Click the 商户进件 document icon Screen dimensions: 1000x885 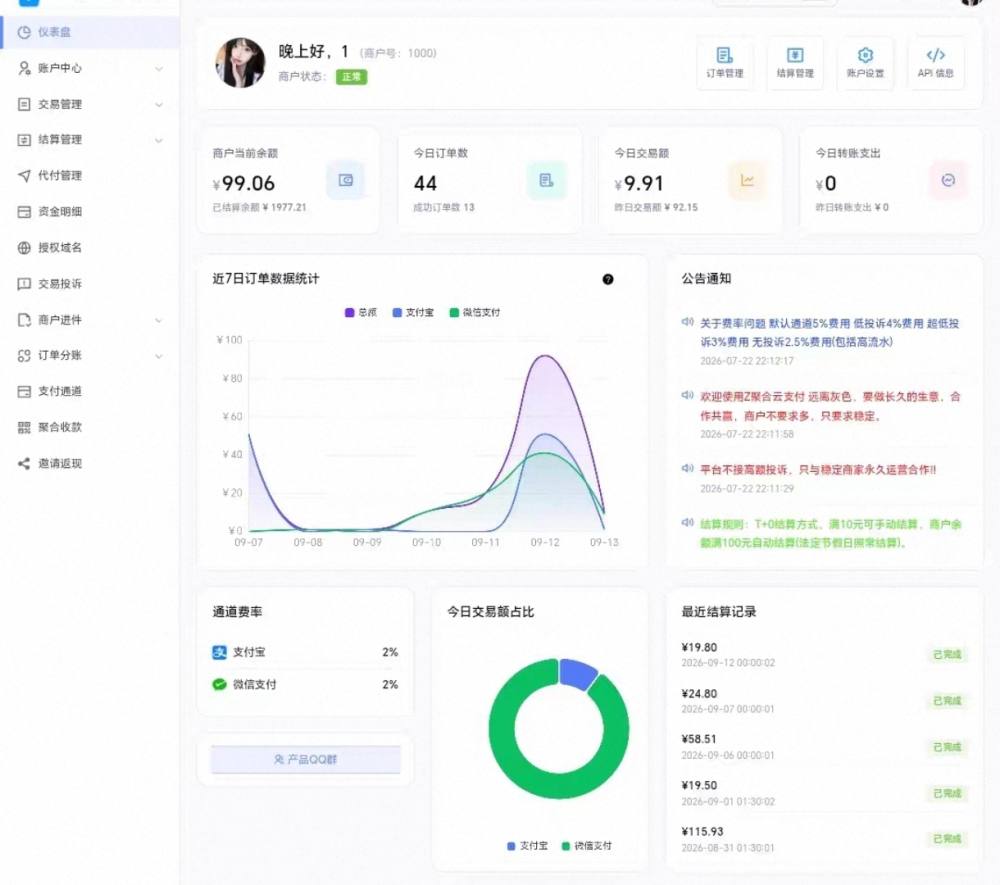24,320
